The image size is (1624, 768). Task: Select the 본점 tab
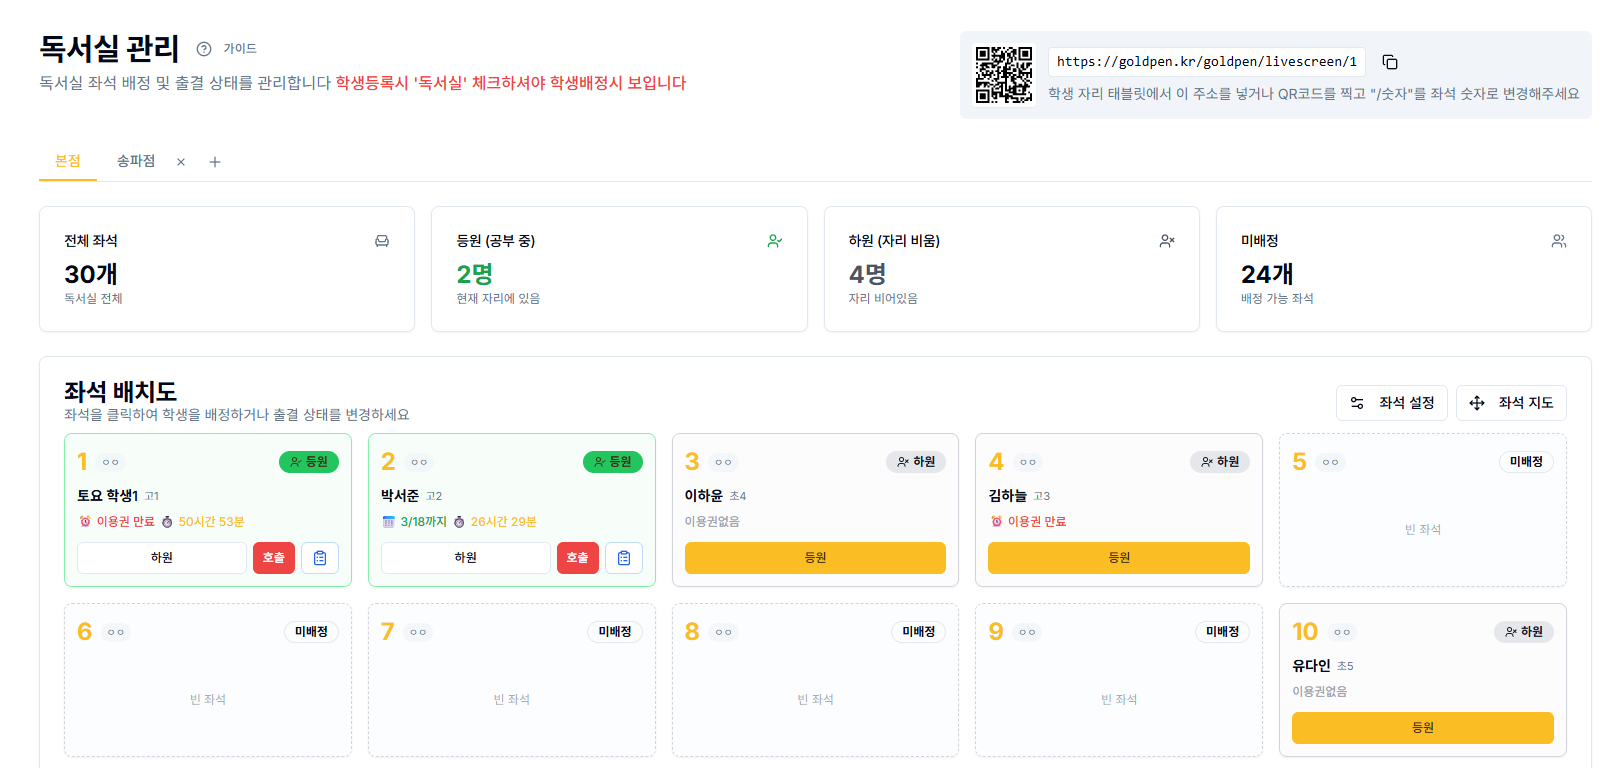tap(68, 161)
